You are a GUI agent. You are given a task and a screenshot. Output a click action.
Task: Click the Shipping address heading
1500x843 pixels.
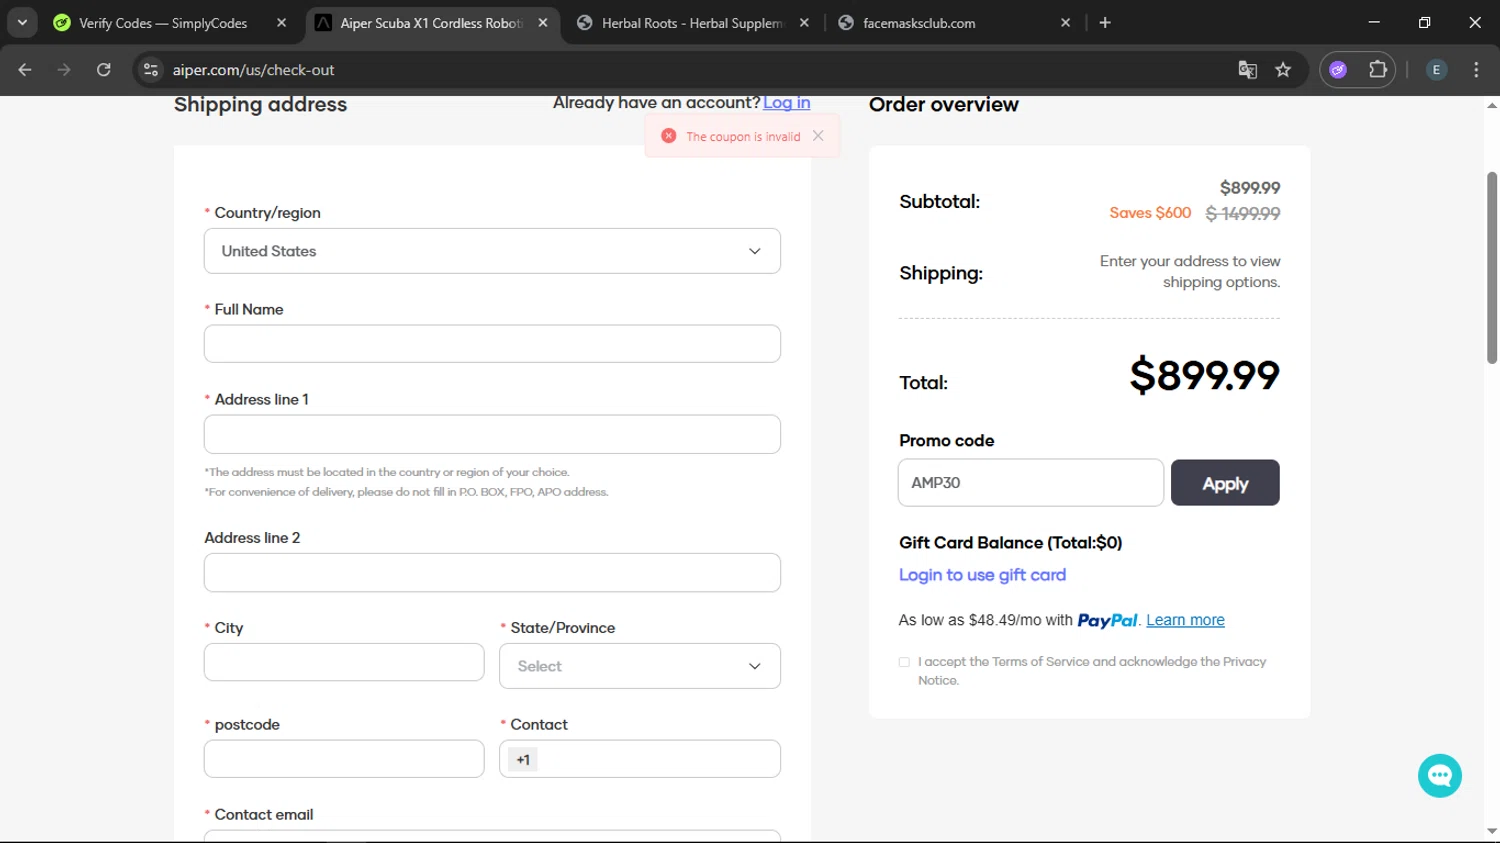tap(260, 104)
